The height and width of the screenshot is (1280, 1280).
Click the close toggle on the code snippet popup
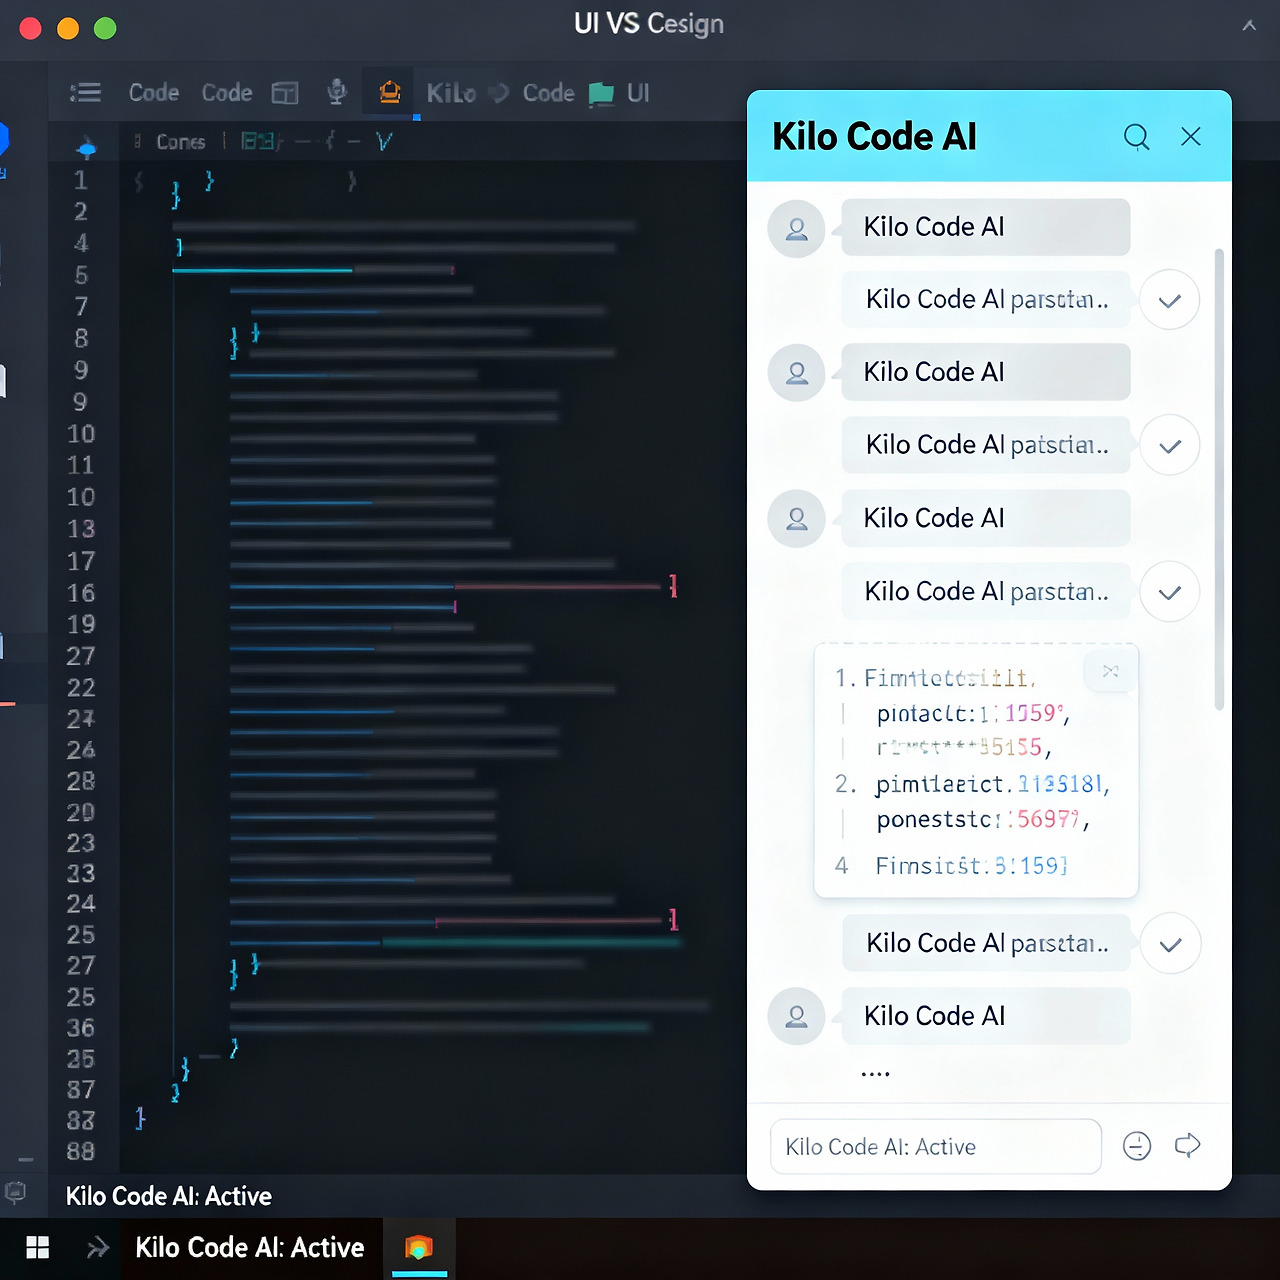click(x=1109, y=672)
